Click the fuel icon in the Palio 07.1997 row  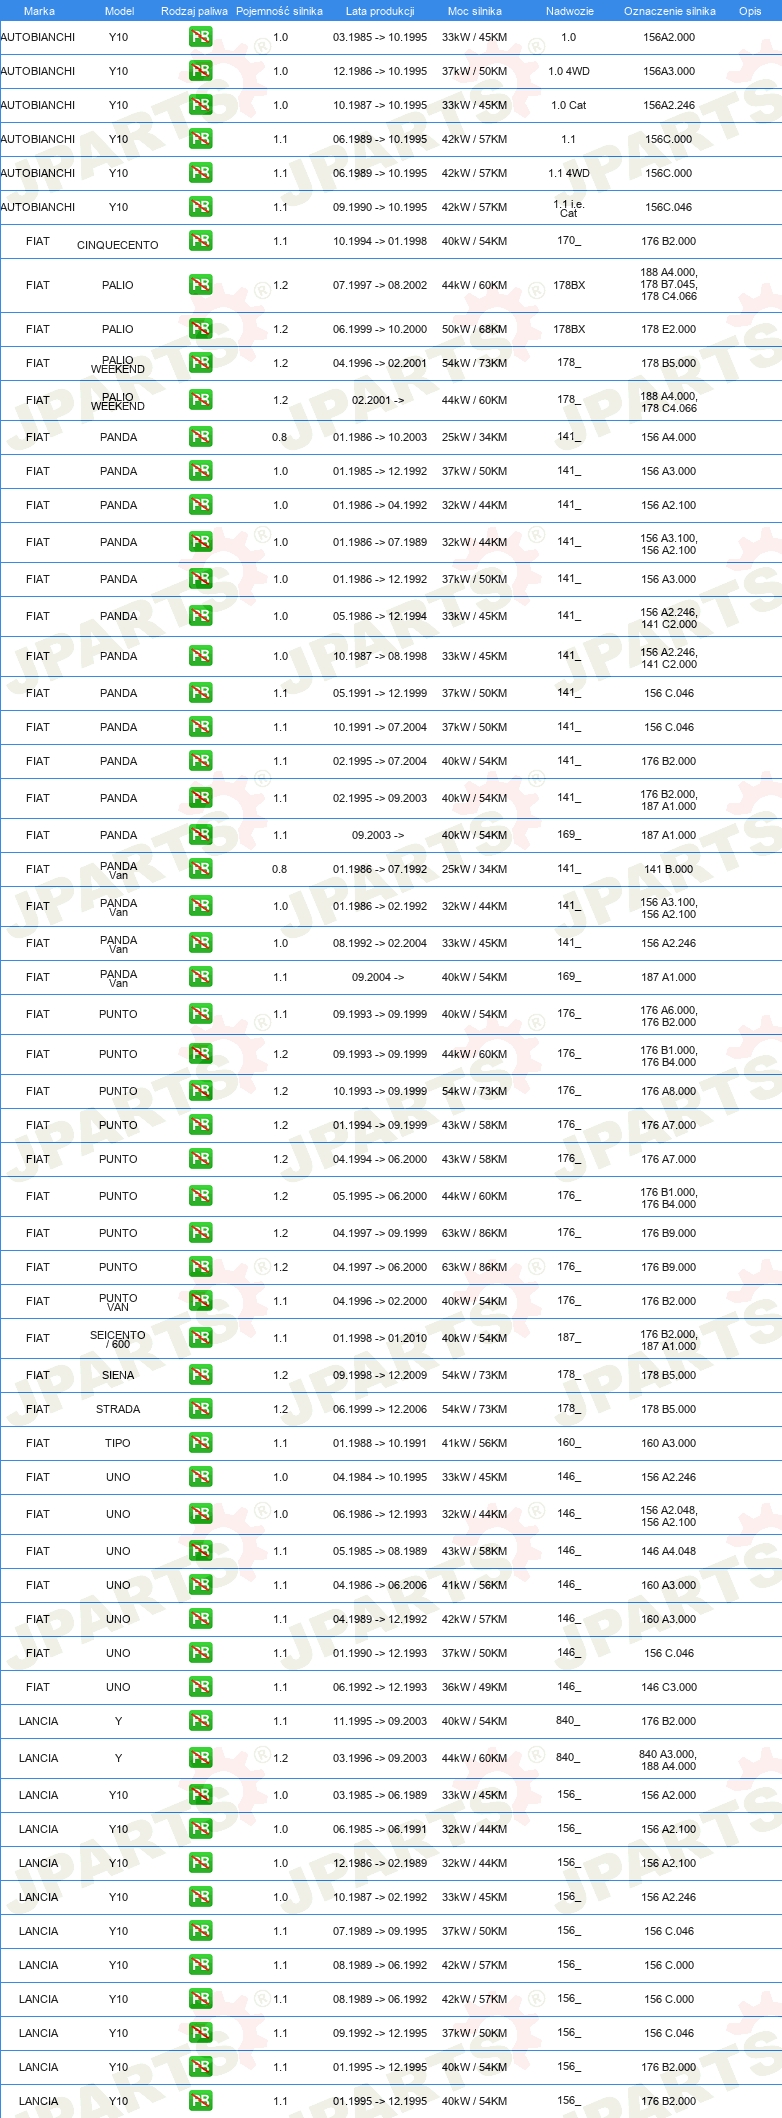tap(200, 285)
